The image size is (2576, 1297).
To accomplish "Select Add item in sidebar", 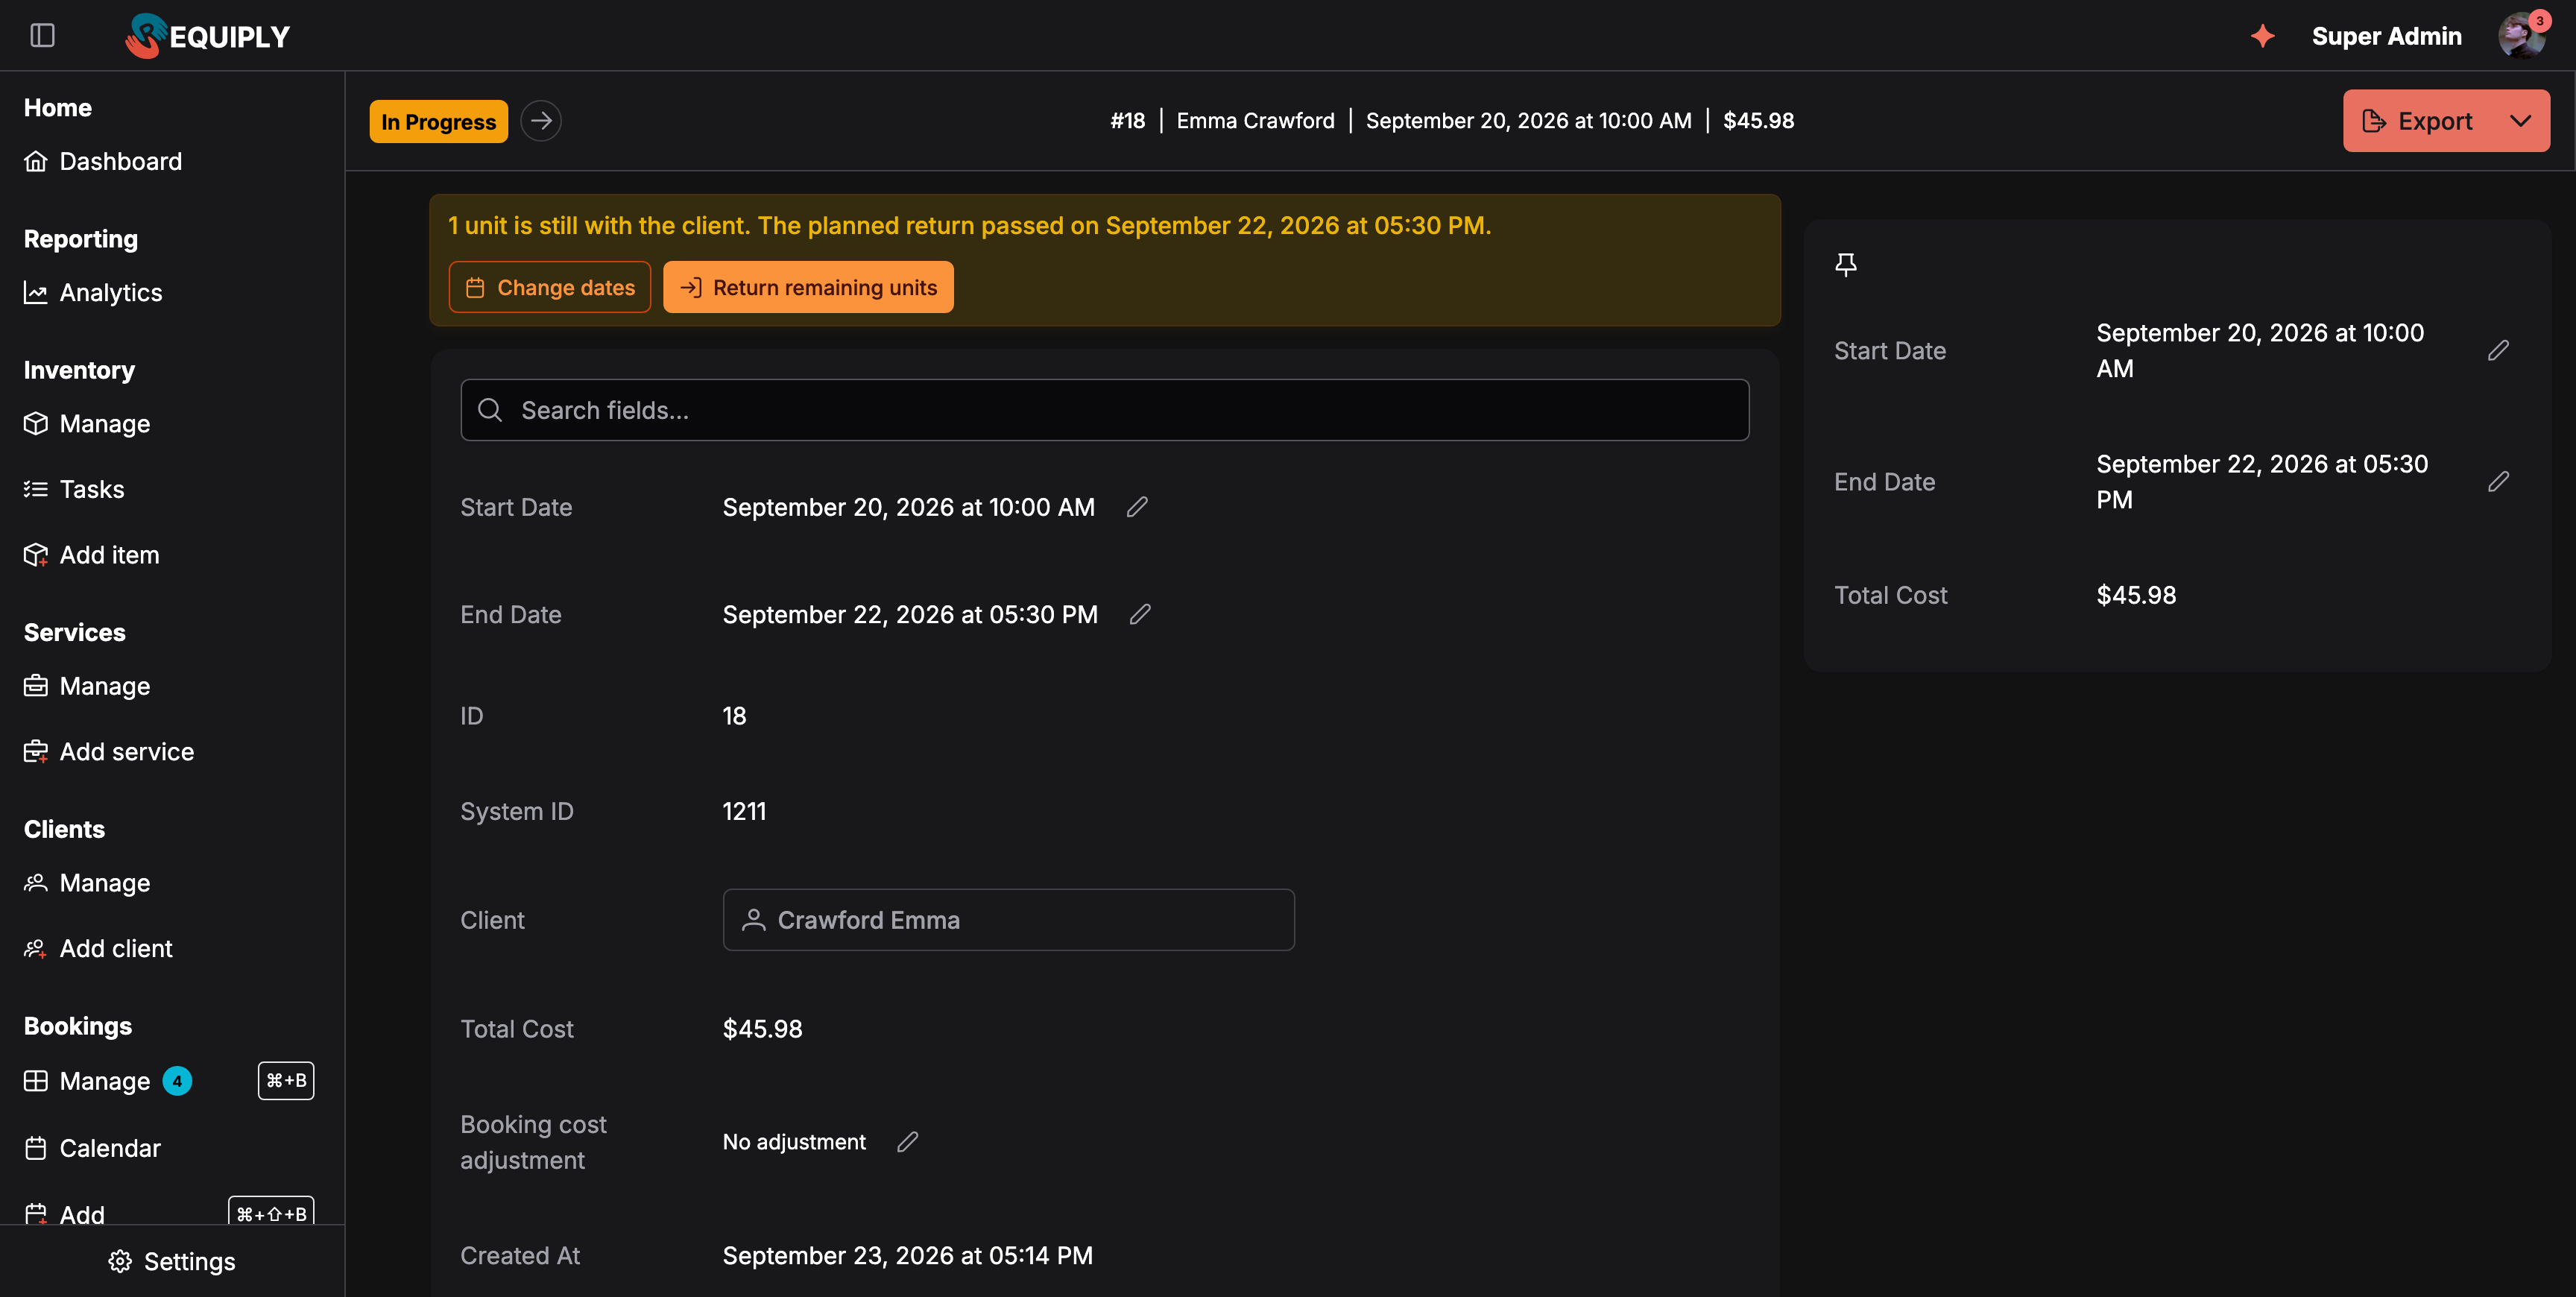I will (91, 555).
